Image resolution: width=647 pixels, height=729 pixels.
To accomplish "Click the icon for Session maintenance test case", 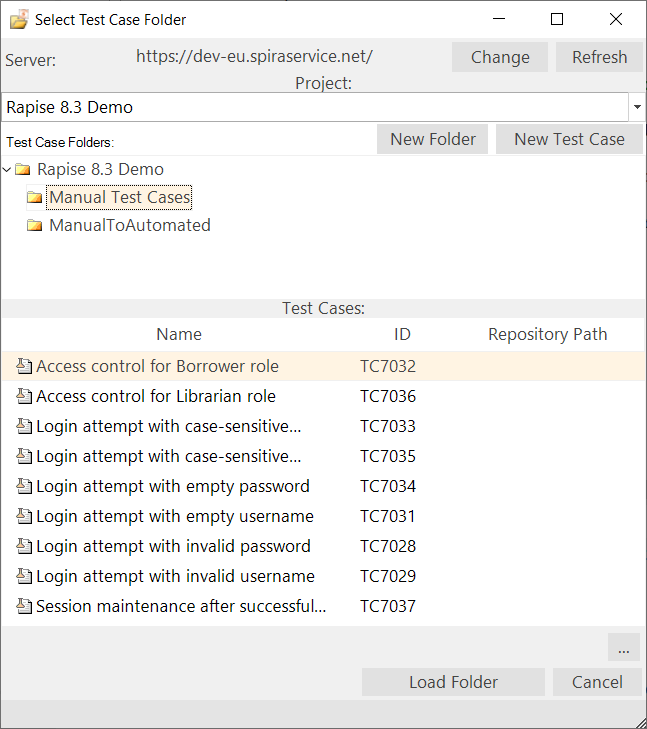I will click(x=25, y=606).
